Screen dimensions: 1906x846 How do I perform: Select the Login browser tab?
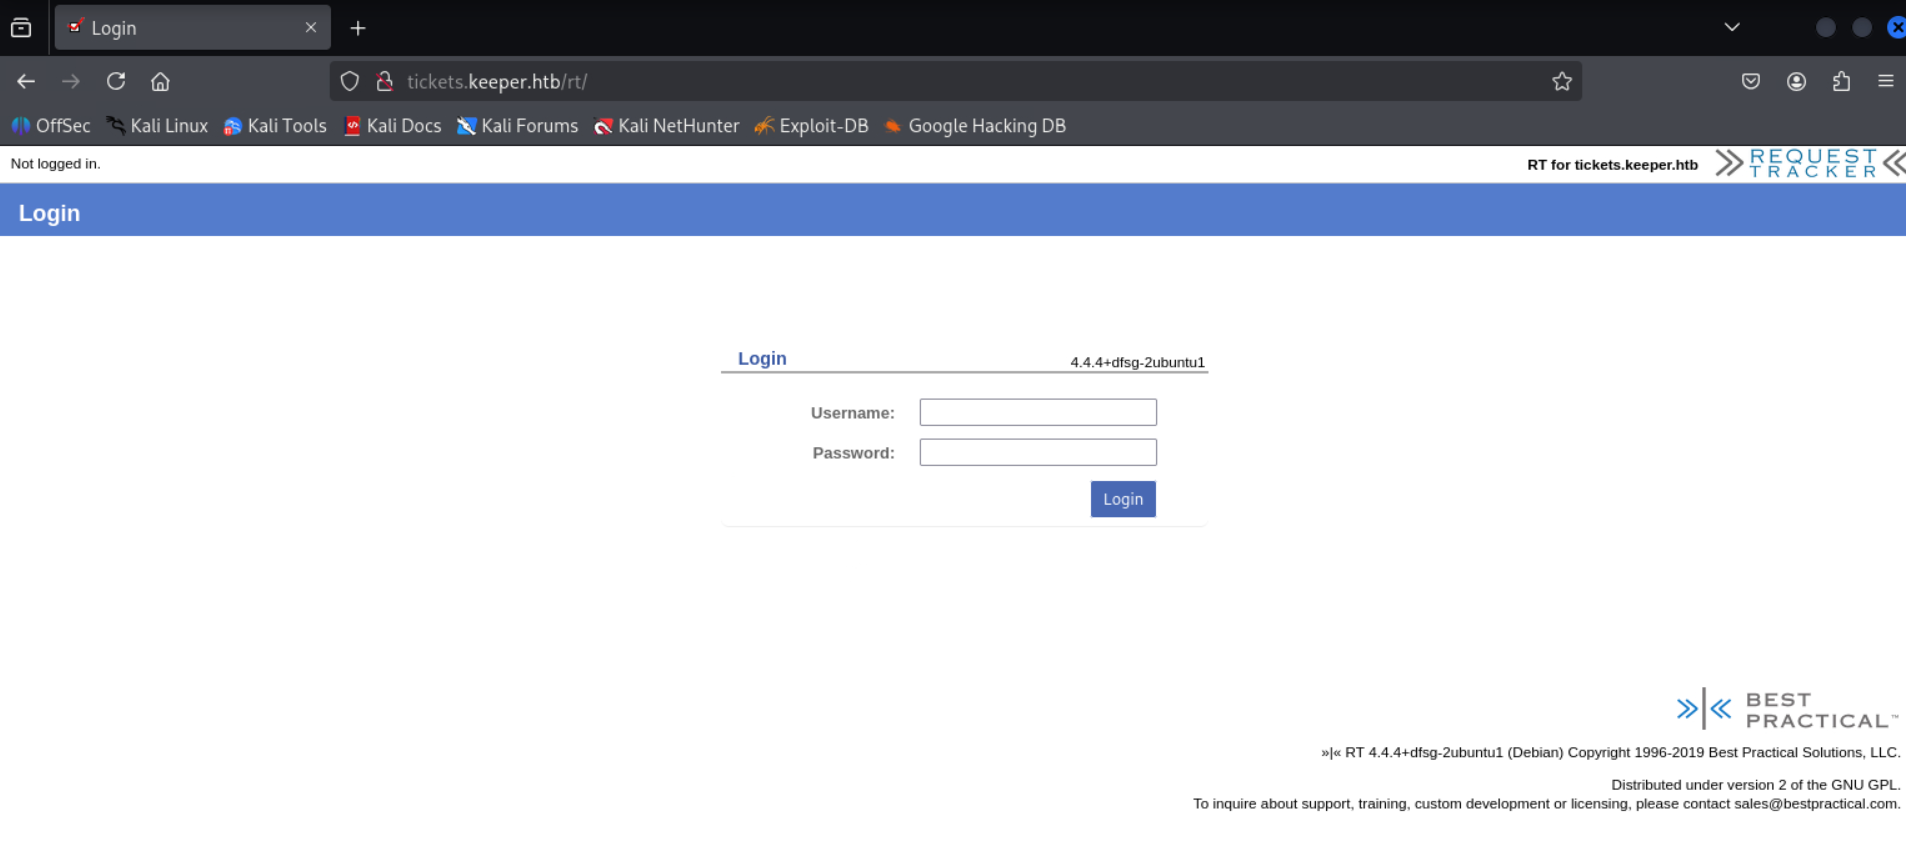pos(192,28)
